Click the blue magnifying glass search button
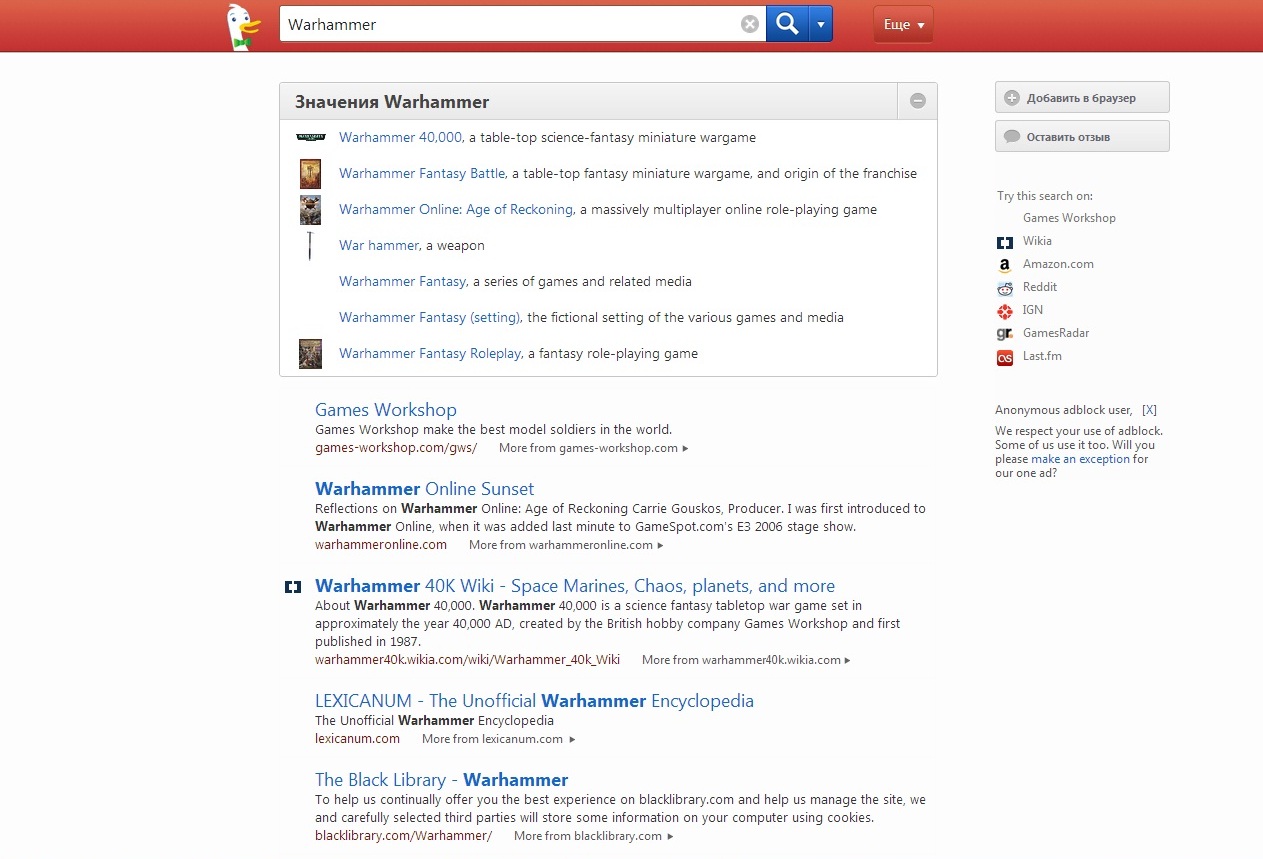The width and height of the screenshot is (1263, 859). point(787,24)
